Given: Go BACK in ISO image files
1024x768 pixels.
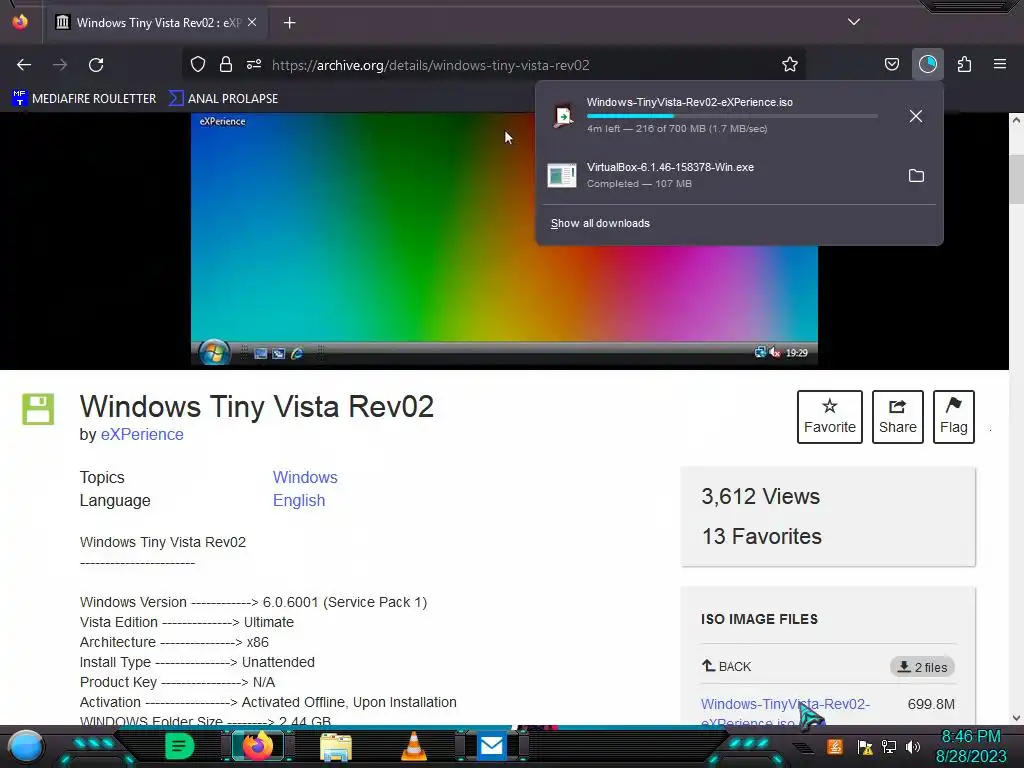Looking at the screenshot, I should pyautogui.click(x=726, y=666).
